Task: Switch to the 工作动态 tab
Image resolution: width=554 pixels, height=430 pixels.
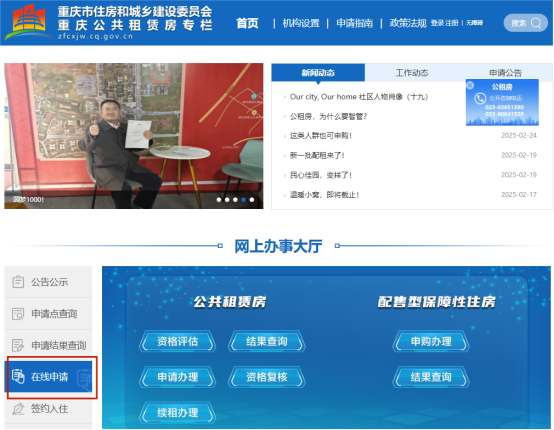Action: point(412,73)
